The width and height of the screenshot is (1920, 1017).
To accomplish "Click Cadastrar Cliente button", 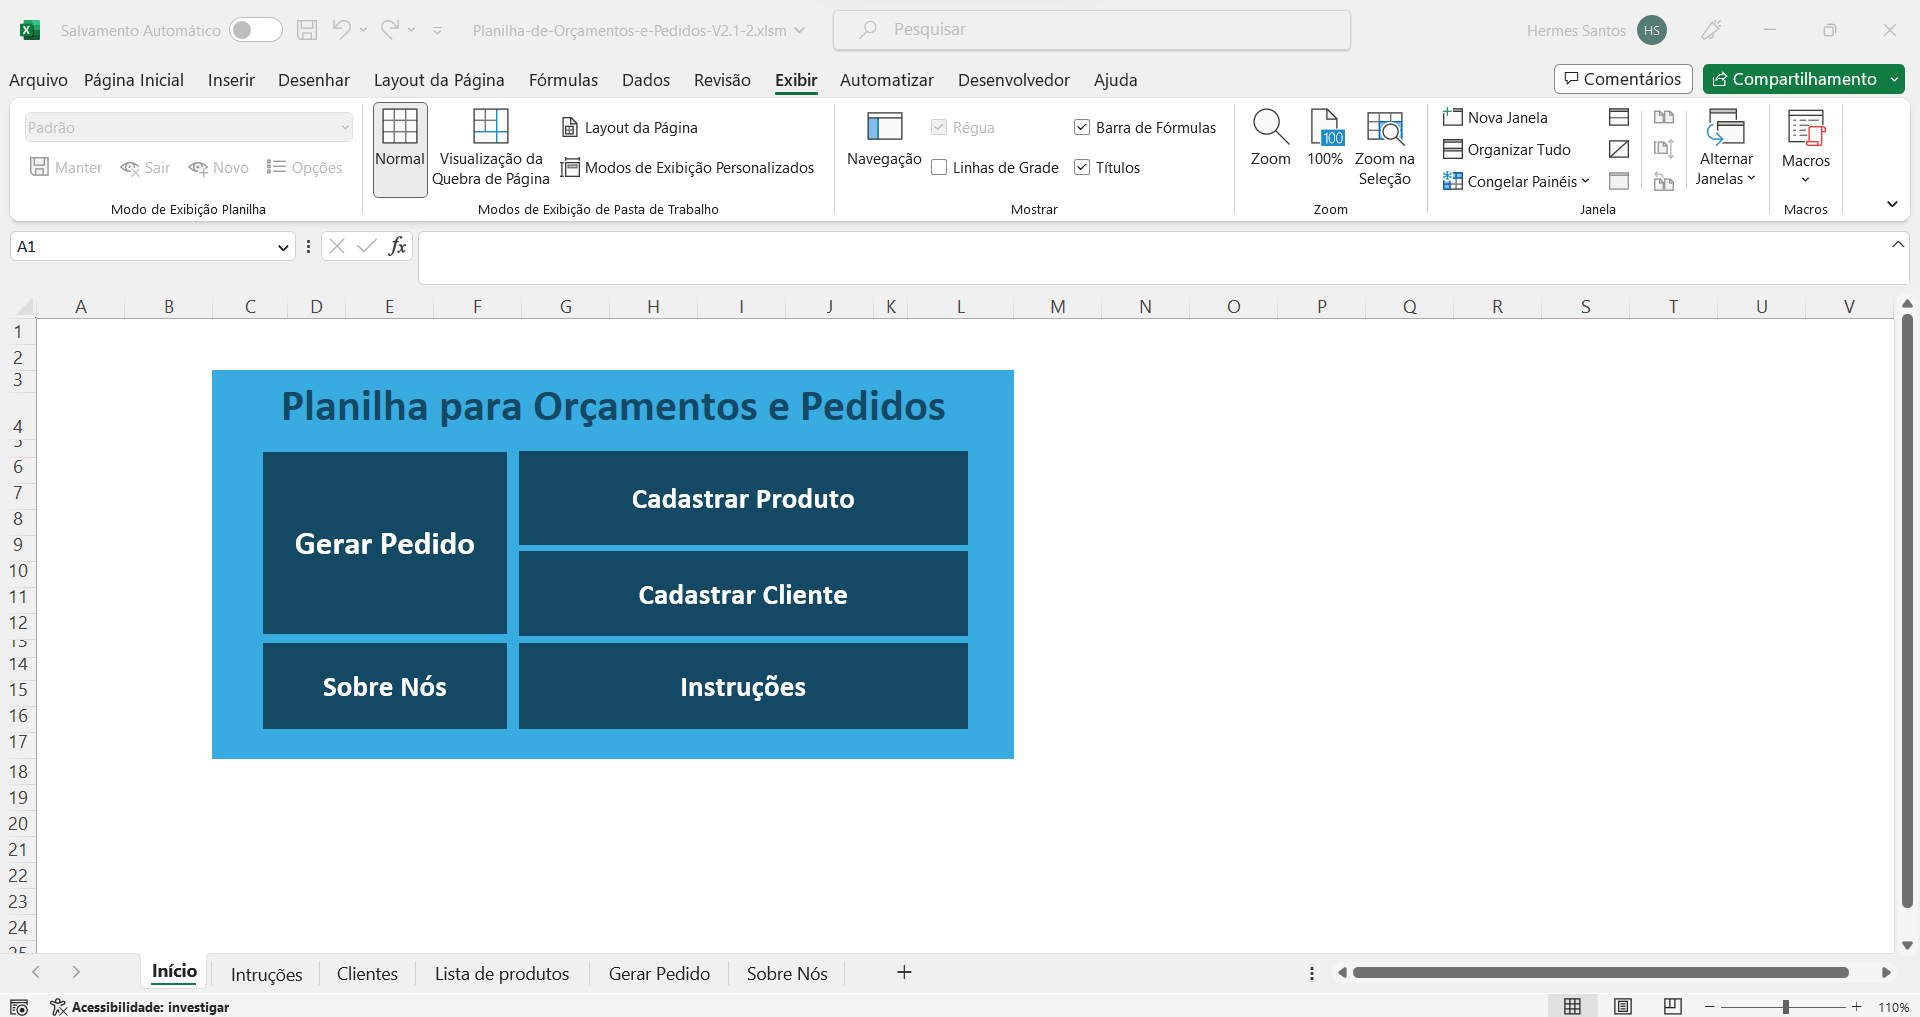I will point(743,594).
